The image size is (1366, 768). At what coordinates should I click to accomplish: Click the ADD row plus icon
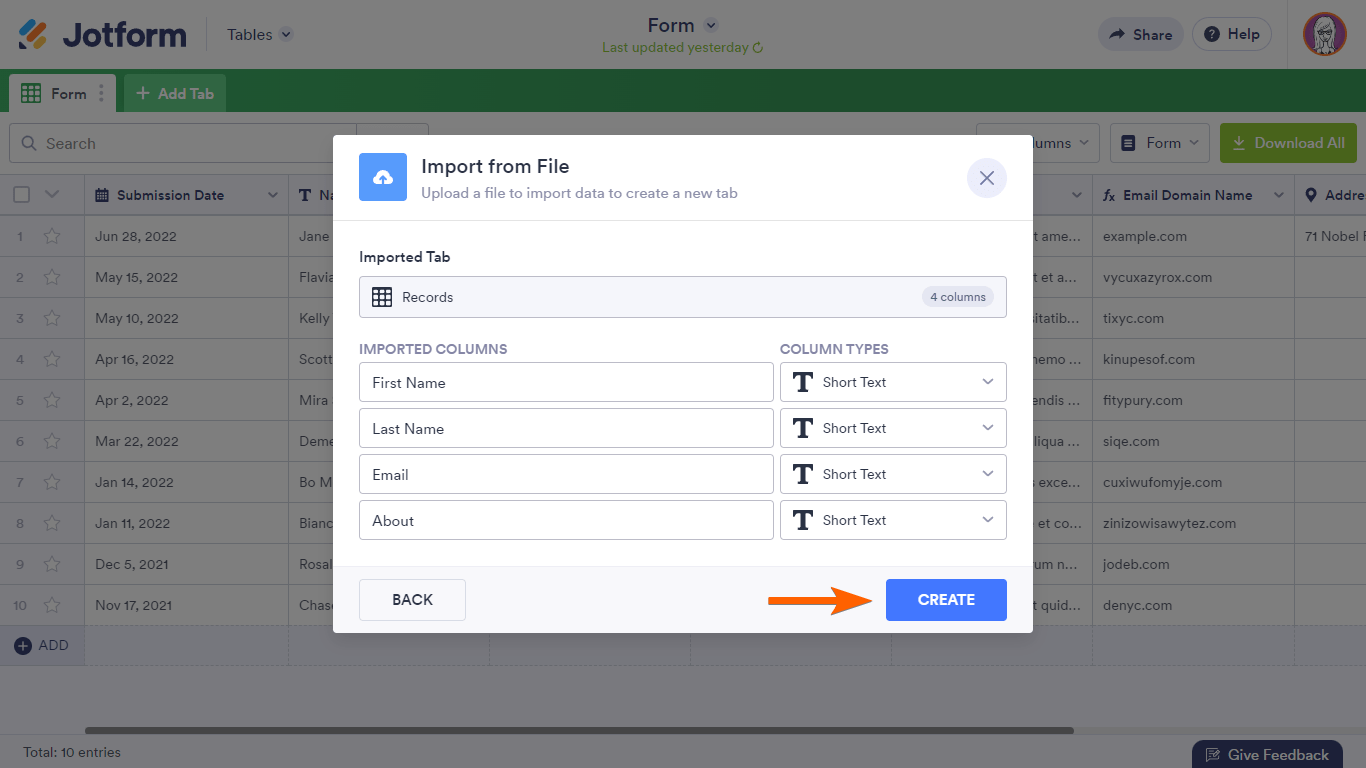point(23,646)
